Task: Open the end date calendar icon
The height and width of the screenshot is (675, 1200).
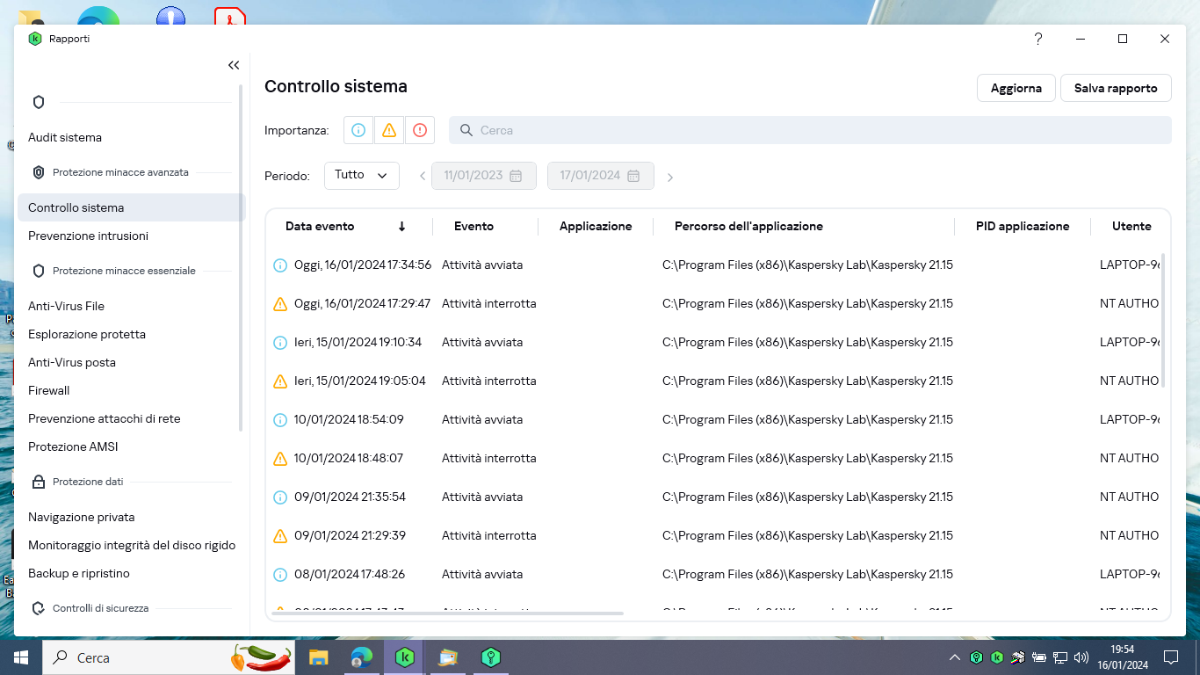Action: (x=633, y=176)
